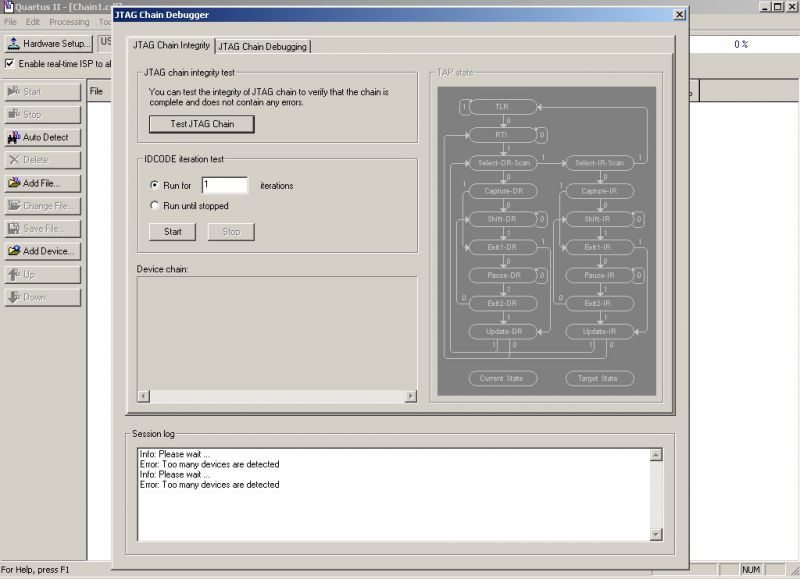
Task: Click Add Device button in sidebar
Action: tap(43, 251)
